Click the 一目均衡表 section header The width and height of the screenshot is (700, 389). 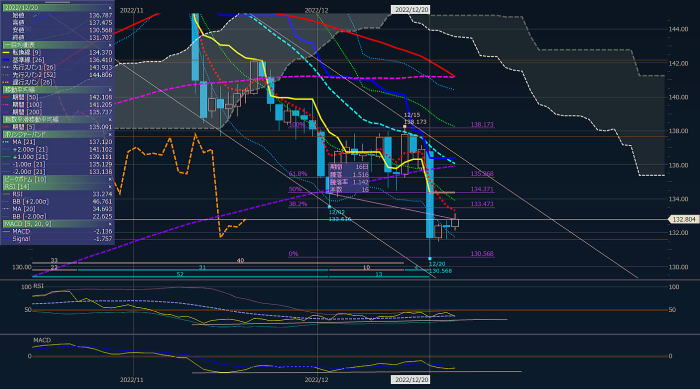pos(58,45)
